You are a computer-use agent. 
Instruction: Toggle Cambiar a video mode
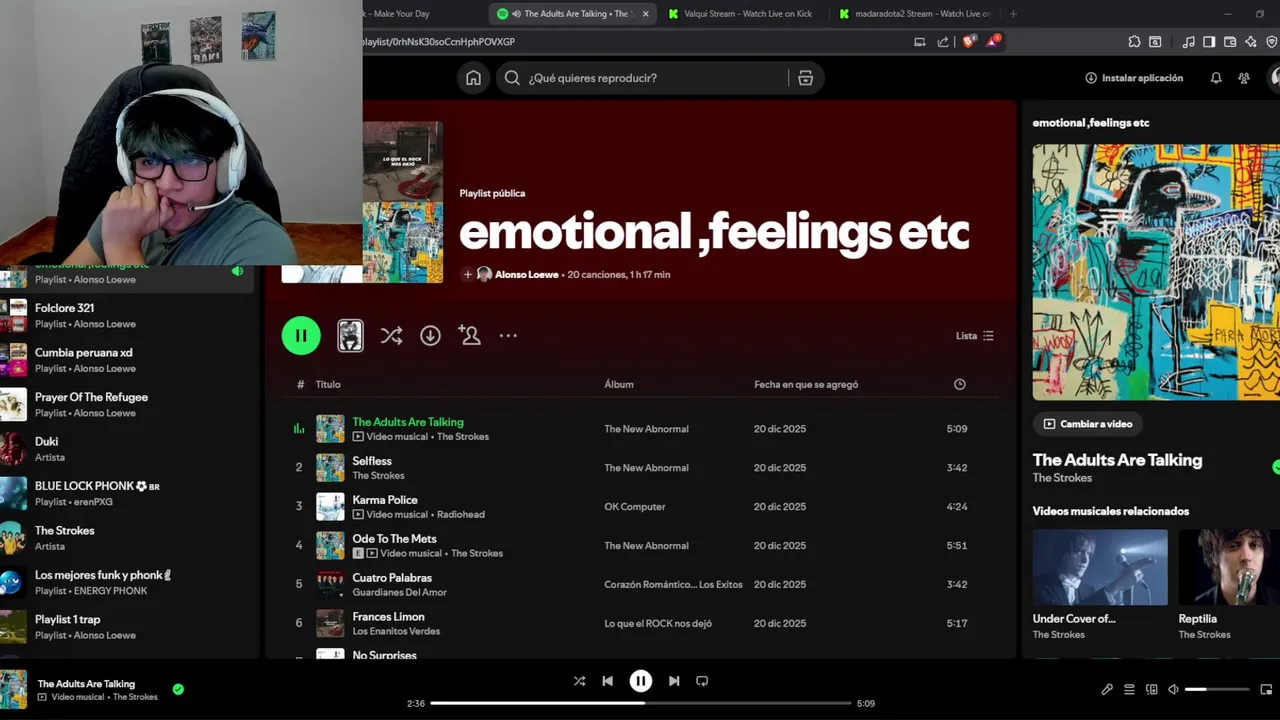coord(1087,424)
